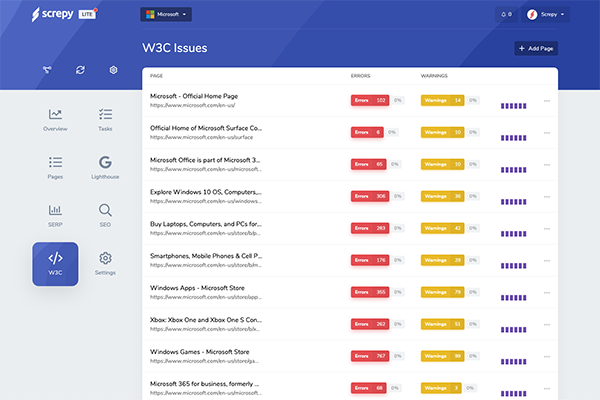The width and height of the screenshot is (600, 400).
Task: Go to the Pages list section
Action: 55,168
